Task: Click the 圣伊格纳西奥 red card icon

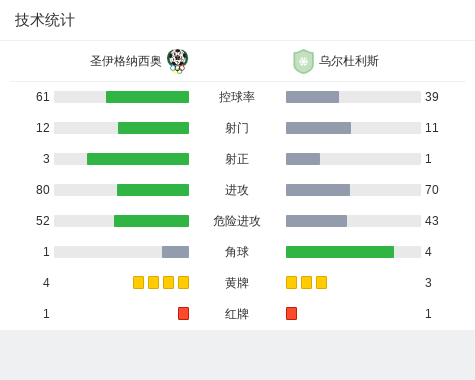Action: 183,314
